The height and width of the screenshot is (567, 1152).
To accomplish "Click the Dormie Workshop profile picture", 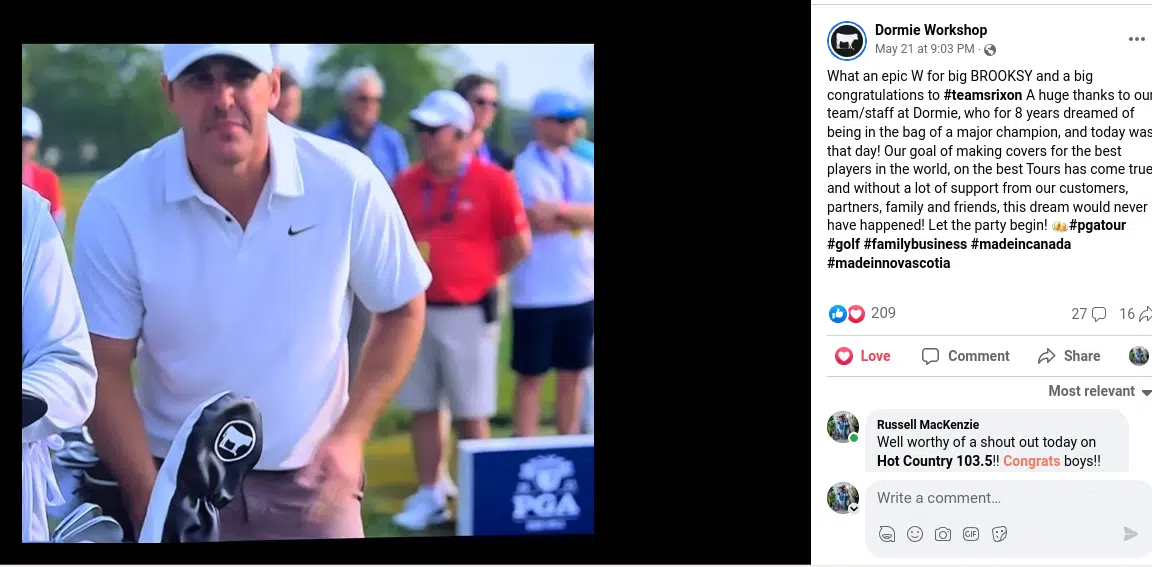I will pyautogui.click(x=846, y=40).
